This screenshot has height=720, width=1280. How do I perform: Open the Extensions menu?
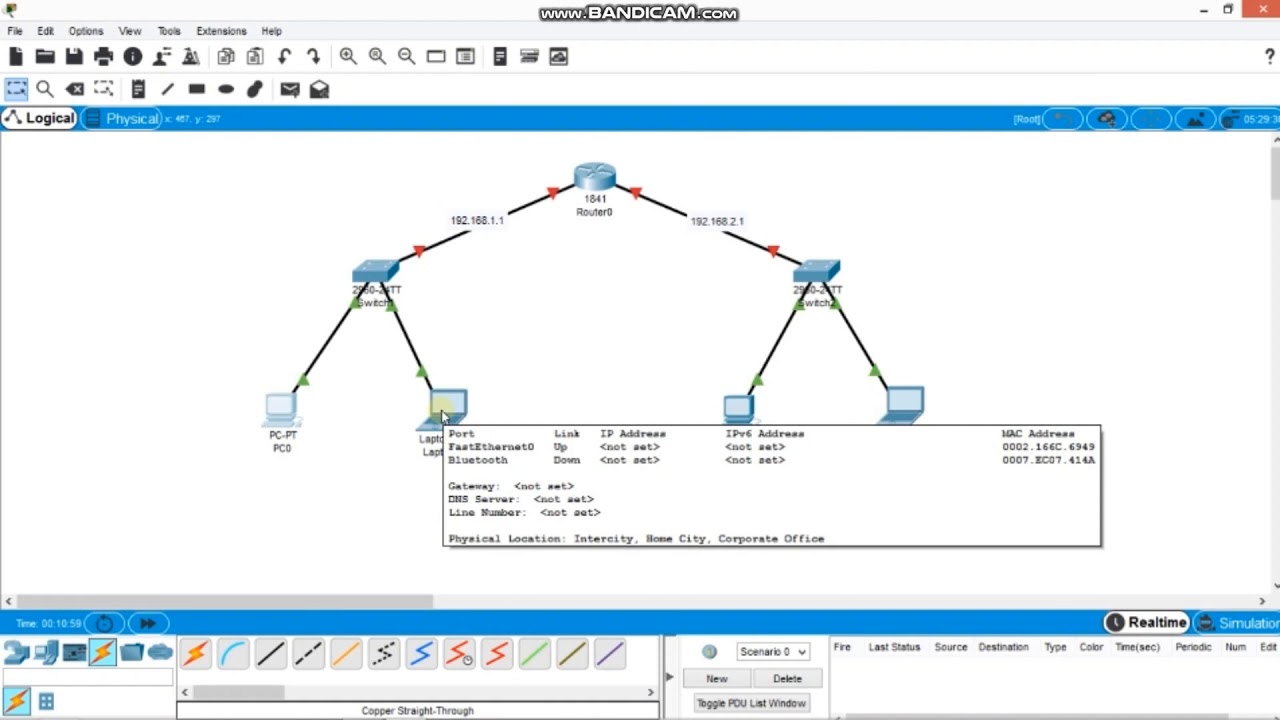(x=221, y=31)
